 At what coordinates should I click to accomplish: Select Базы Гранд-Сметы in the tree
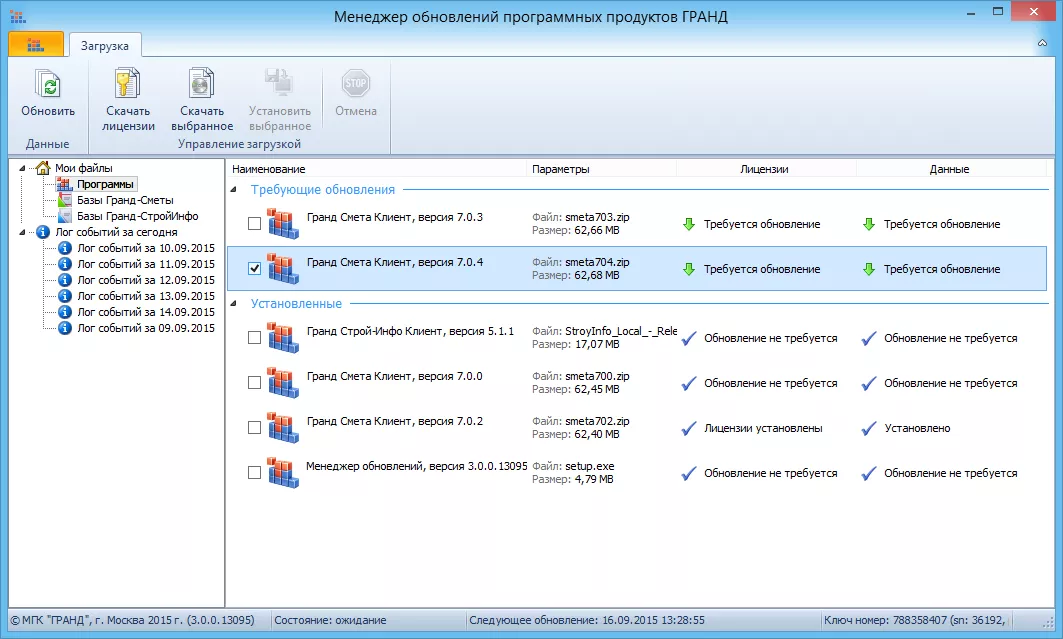[x=125, y=200]
